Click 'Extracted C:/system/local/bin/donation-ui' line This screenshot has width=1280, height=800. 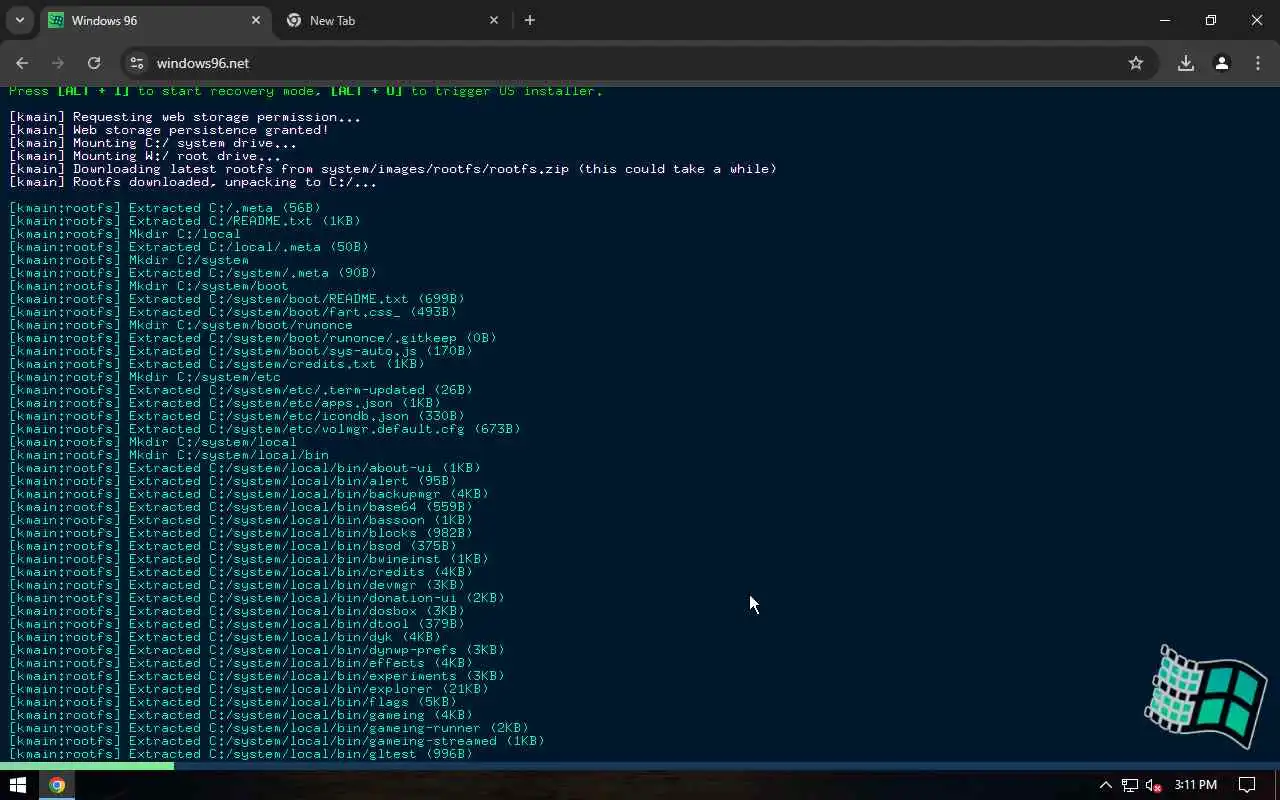[x=257, y=598]
